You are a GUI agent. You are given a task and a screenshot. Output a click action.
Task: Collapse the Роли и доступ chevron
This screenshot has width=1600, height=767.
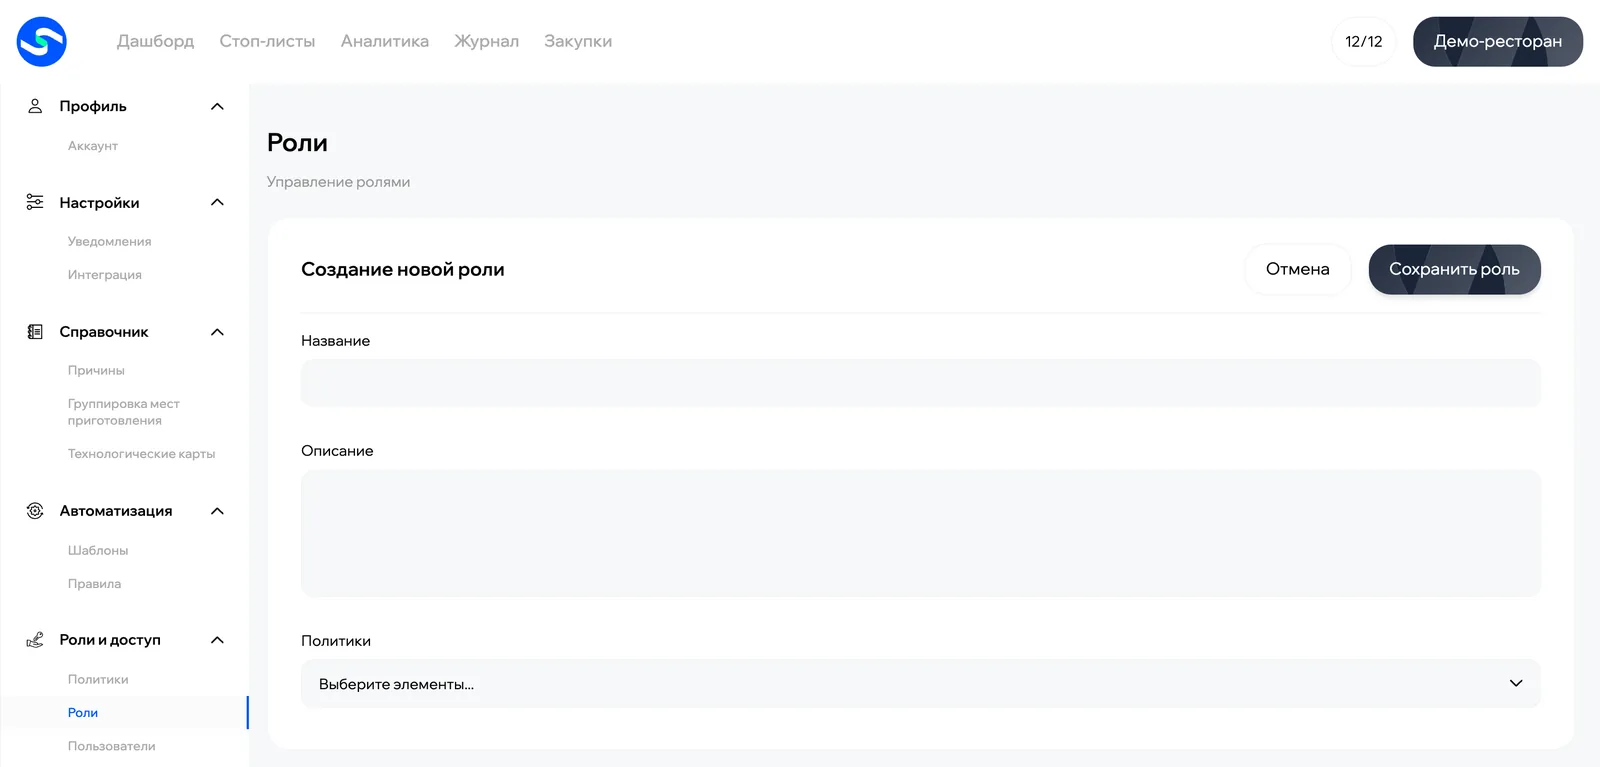tap(217, 640)
